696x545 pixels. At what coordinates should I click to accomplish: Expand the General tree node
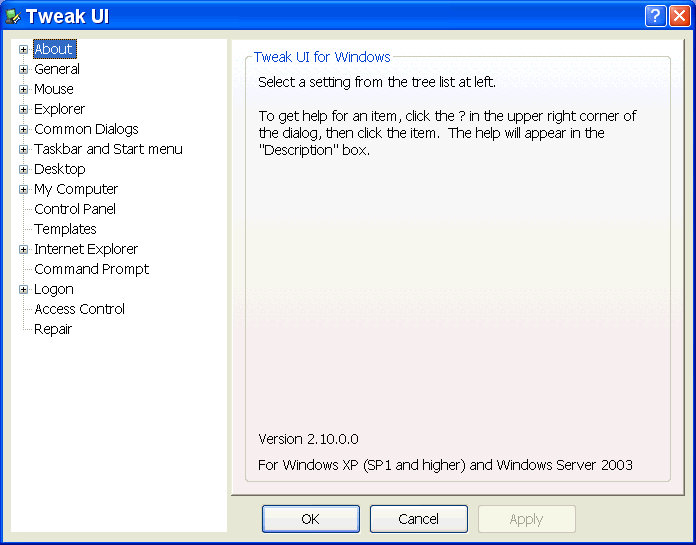click(x=24, y=69)
